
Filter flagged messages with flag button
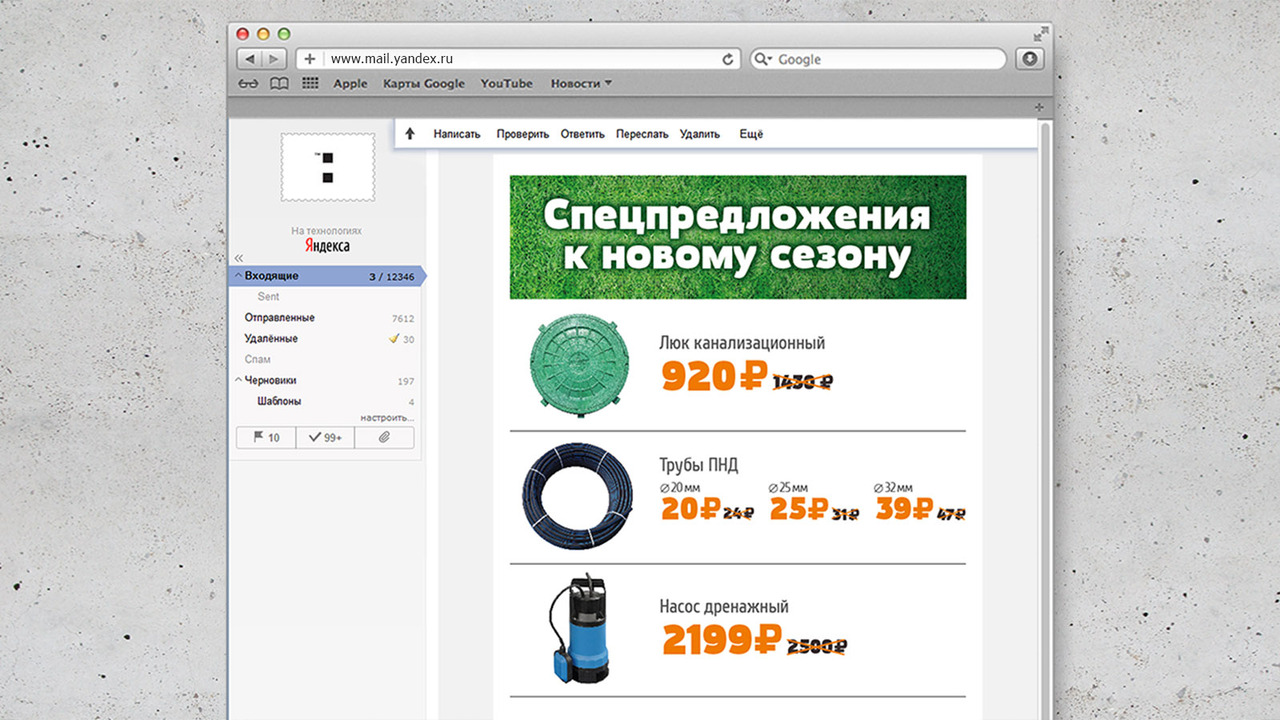click(x=266, y=438)
